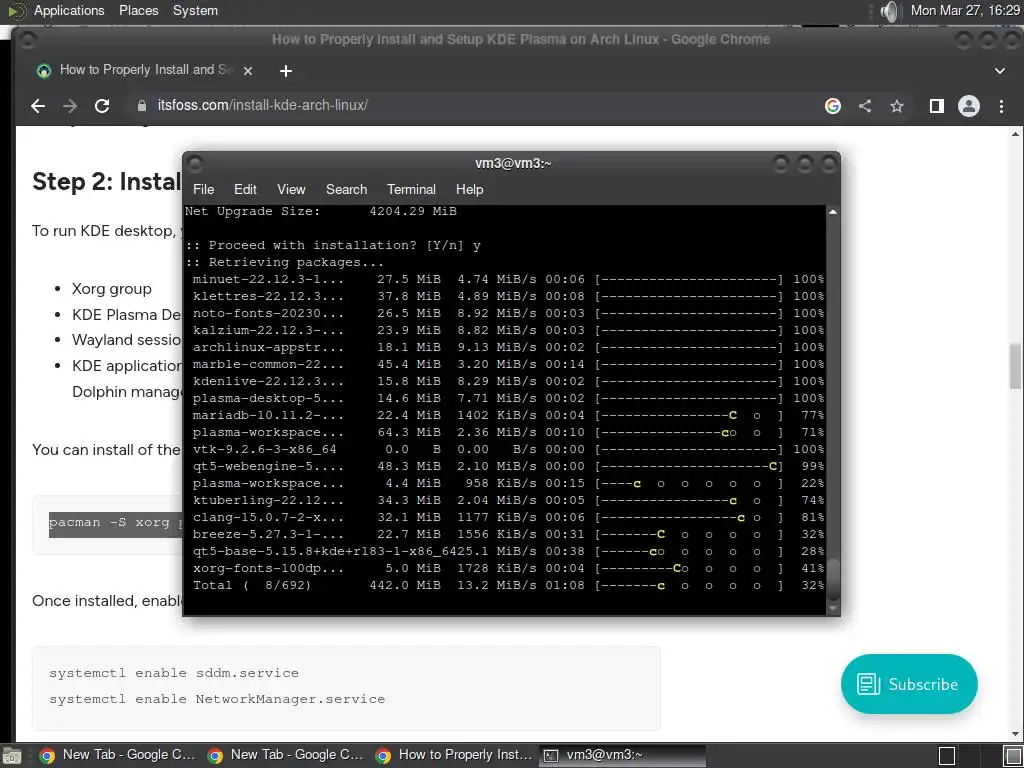Share this page via share icon
This screenshot has height=768, width=1024.
click(865, 106)
